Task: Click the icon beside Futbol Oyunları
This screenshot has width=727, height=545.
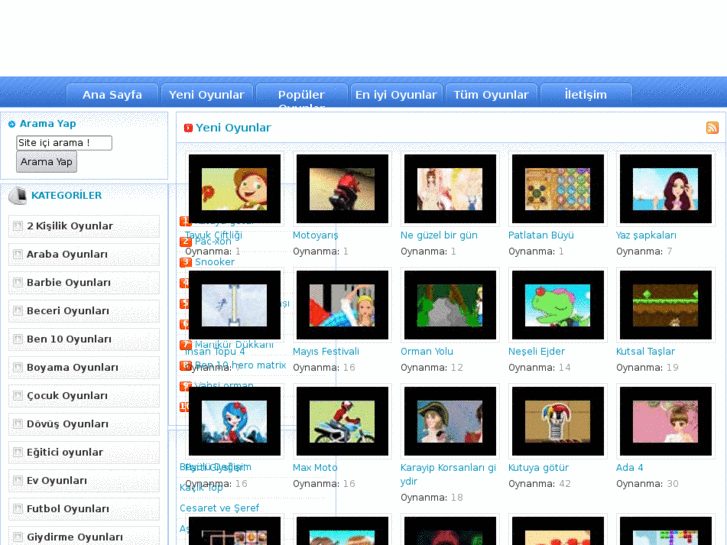Action: pyautogui.click(x=18, y=509)
